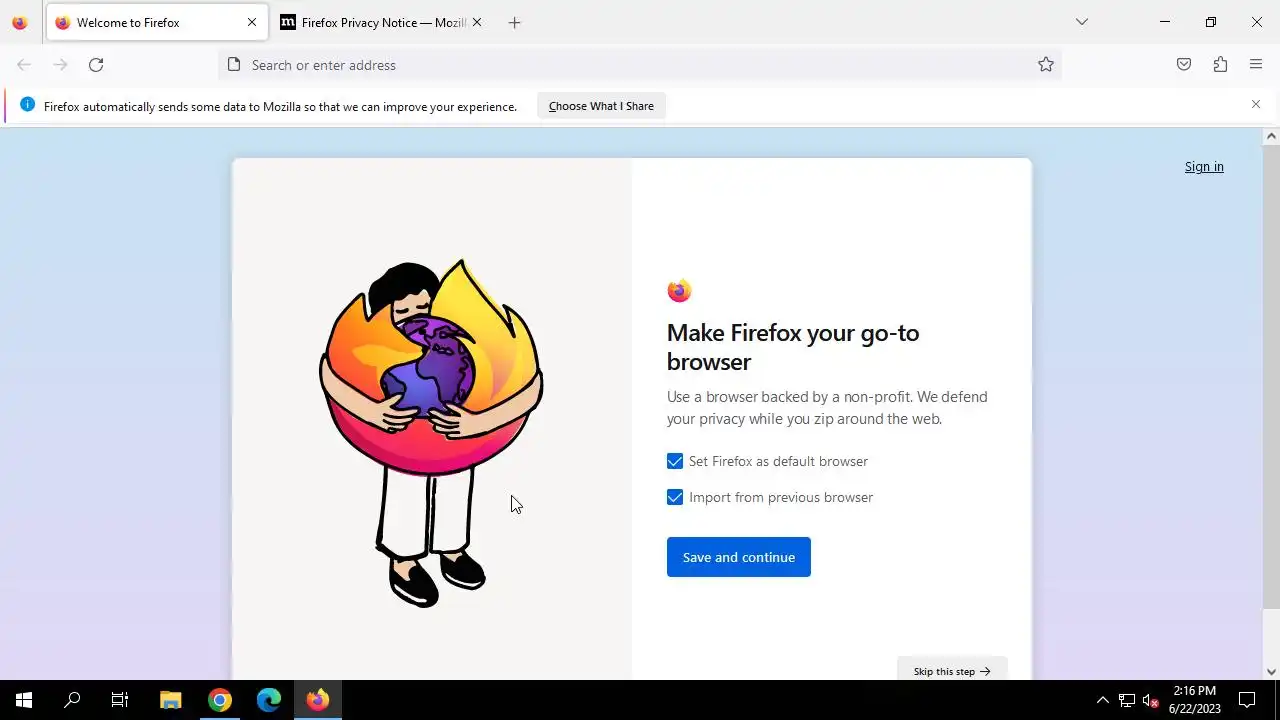Image resolution: width=1280 pixels, height=720 pixels.
Task: Expand the list all tabs dropdown
Action: (1081, 22)
